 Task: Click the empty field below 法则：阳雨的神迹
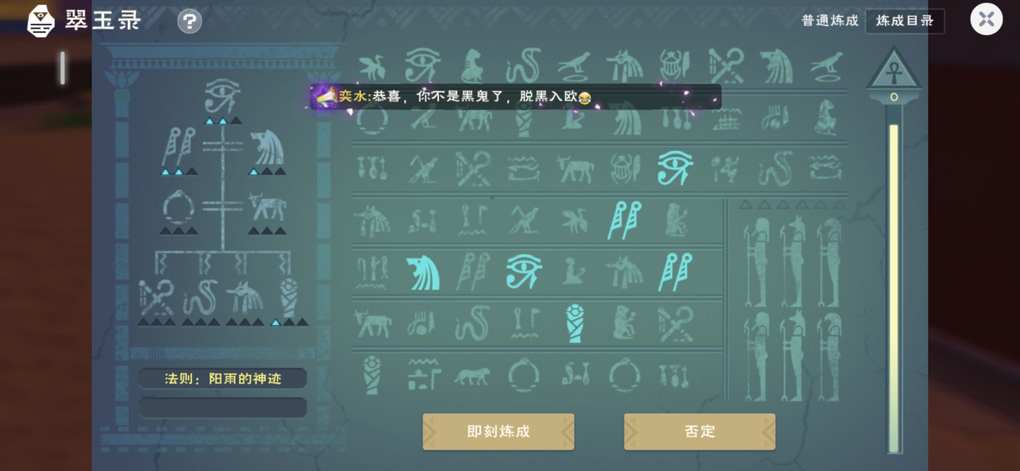click(222, 407)
